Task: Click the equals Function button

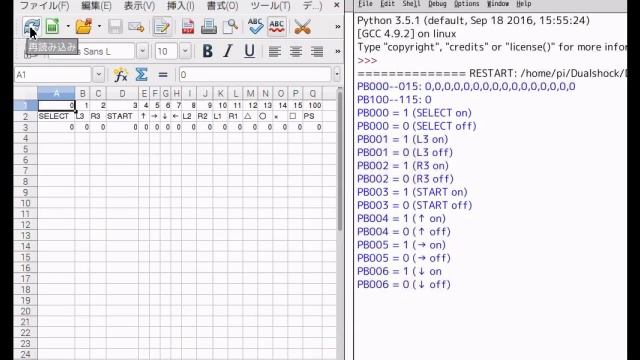Action: [x=163, y=75]
